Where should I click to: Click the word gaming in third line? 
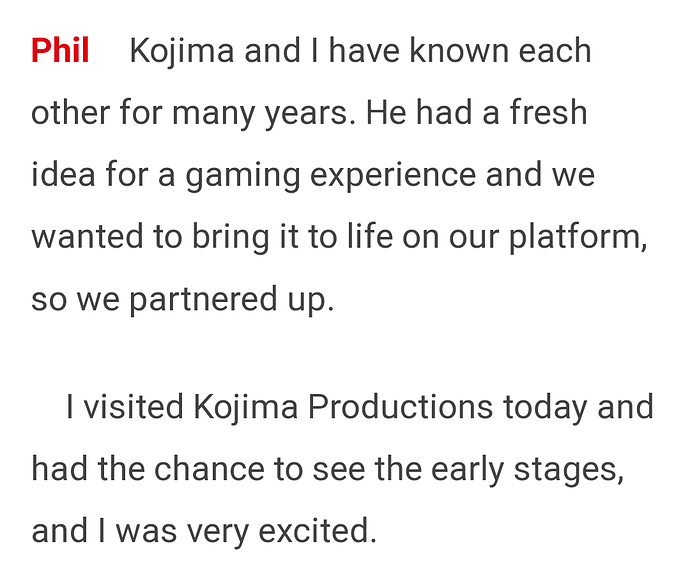coord(243,177)
